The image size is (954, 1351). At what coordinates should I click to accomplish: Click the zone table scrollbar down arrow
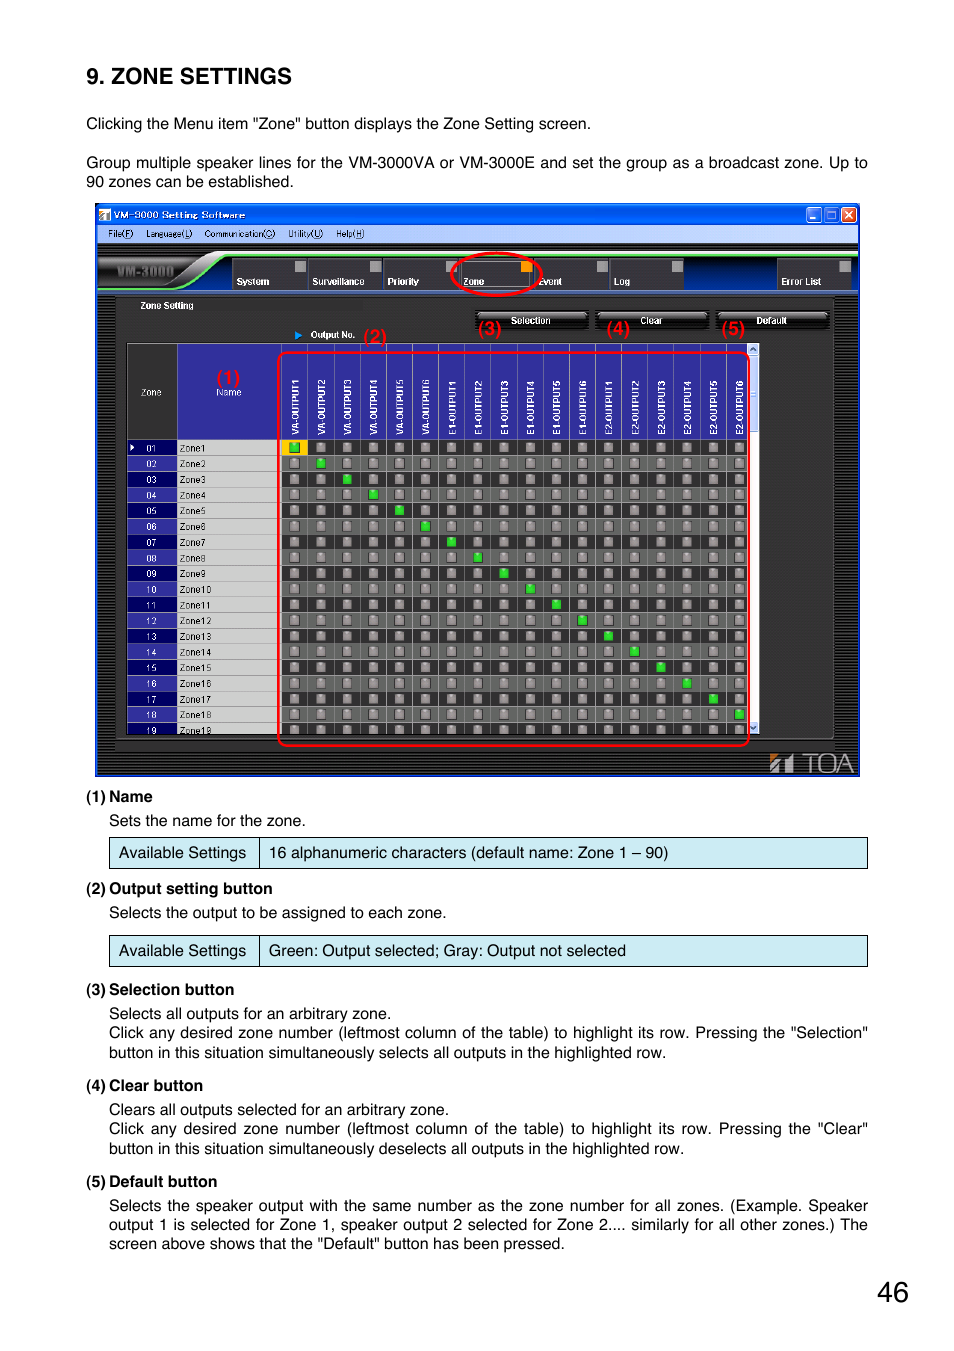(x=754, y=728)
